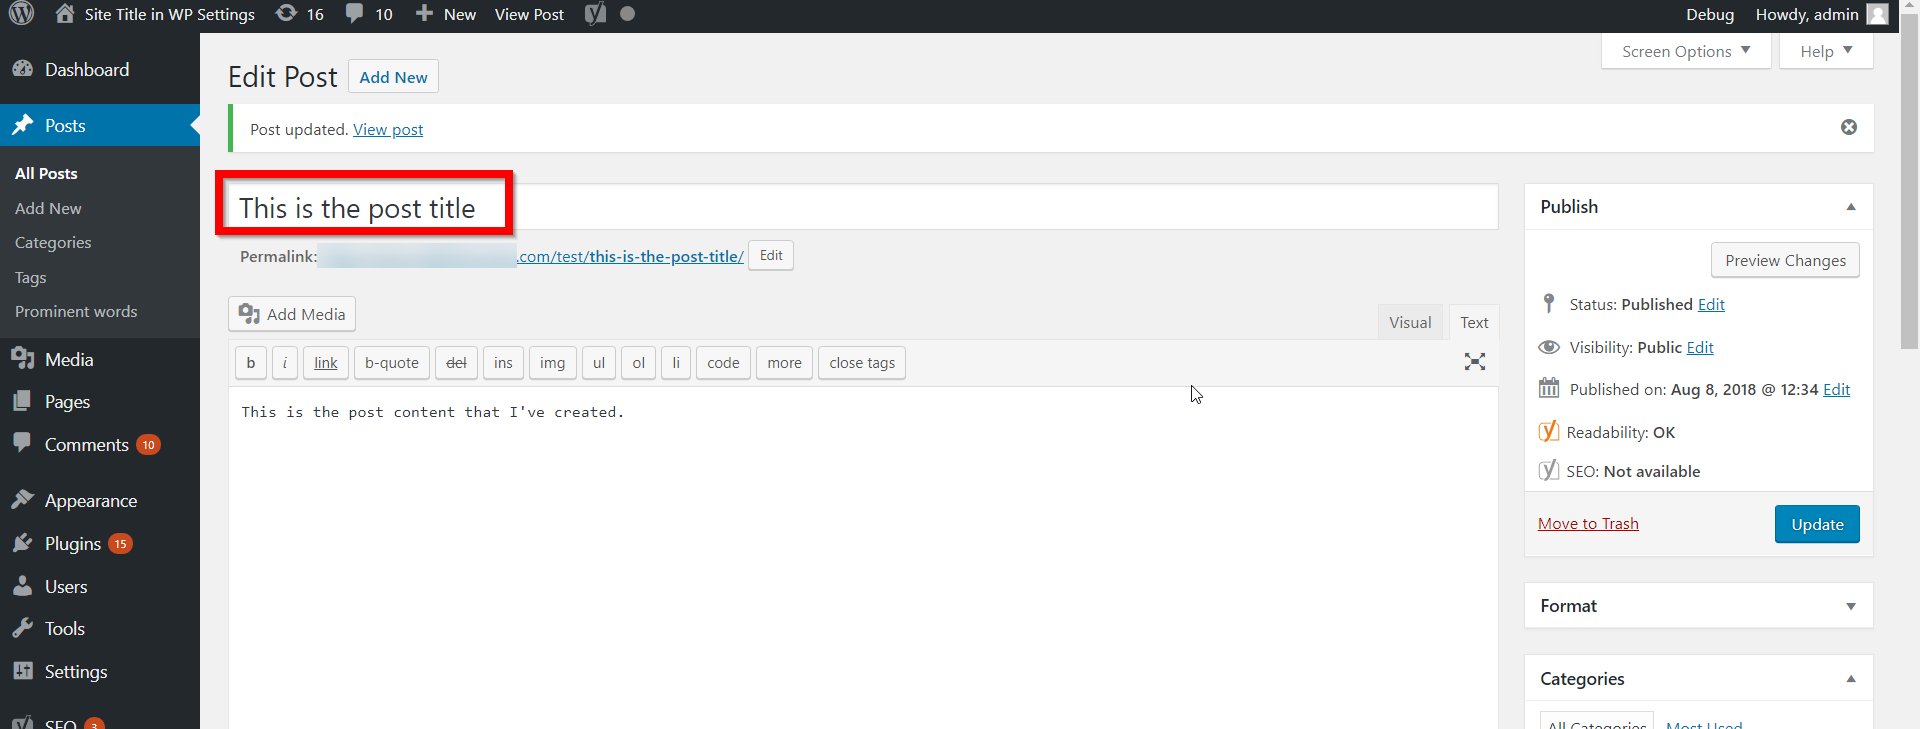This screenshot has width=1920, height=729.
Task: Dismiss the Post updated notice
Action: point(1849,127)
